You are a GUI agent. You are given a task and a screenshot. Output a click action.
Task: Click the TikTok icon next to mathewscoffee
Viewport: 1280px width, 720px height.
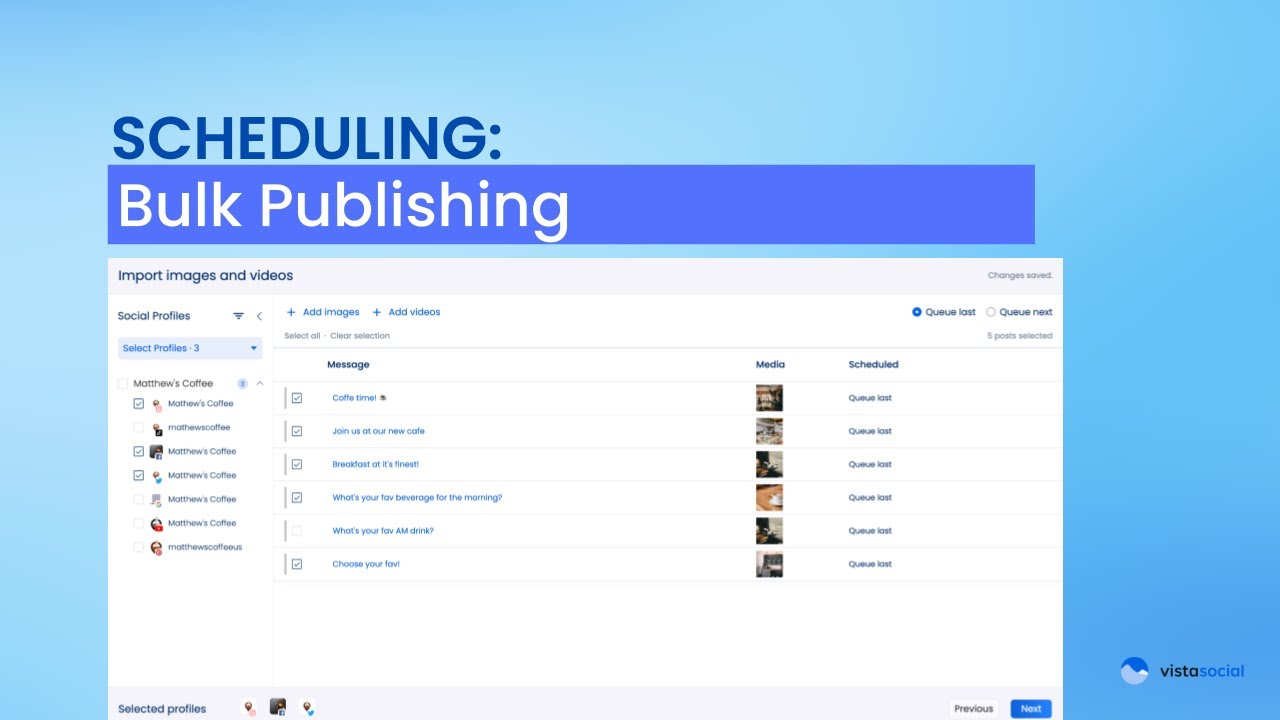[x=157, y=427]
